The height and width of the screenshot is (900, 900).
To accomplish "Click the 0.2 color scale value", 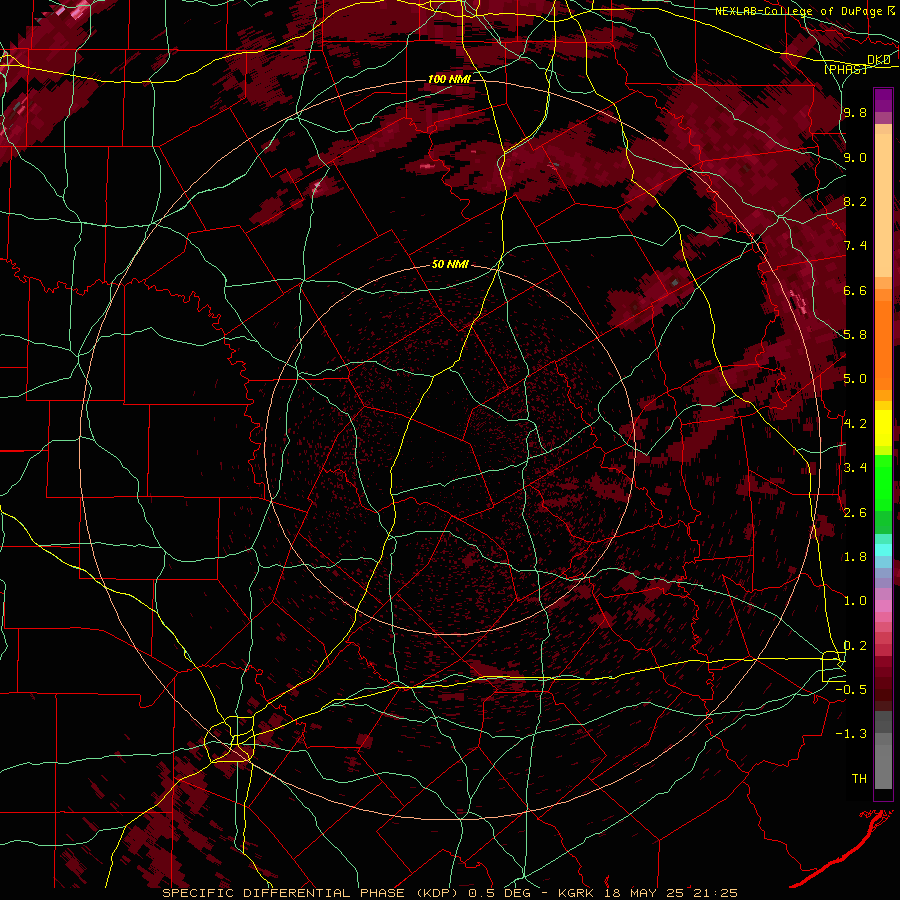I will click(855, 646).
